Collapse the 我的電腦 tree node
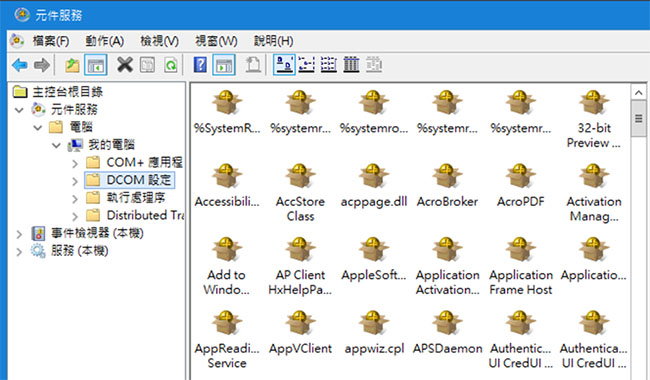Image resolution: width=650 pixels, height=380 pixels. 56,145
